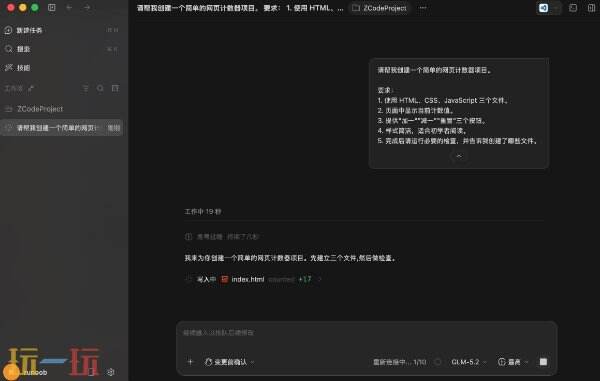Click the search icon in workspace header
The image size is (600, 381).
[100, 88]
